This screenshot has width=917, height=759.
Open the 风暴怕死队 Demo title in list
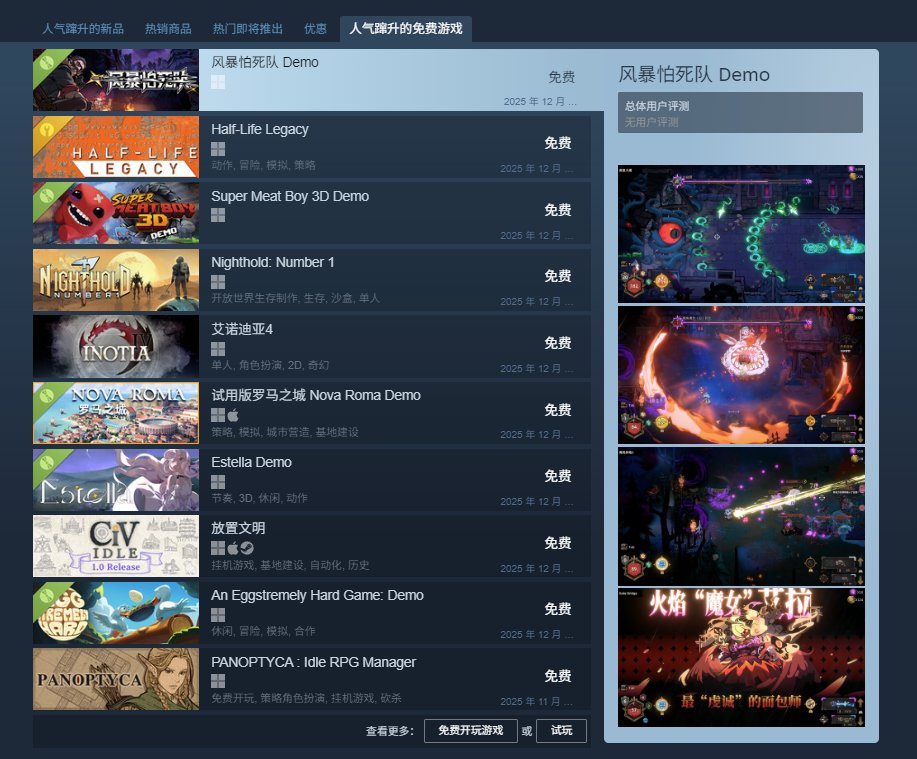[x=265, y=62]
